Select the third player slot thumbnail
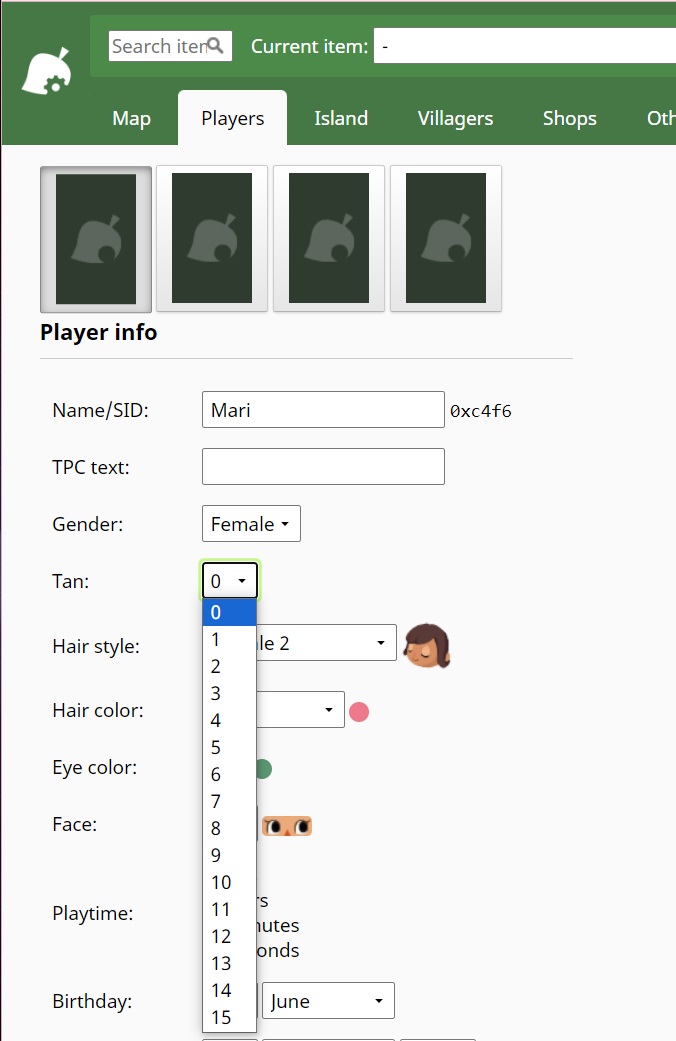676x1041 pixels. pyautogui.click(x=329, y=239)
